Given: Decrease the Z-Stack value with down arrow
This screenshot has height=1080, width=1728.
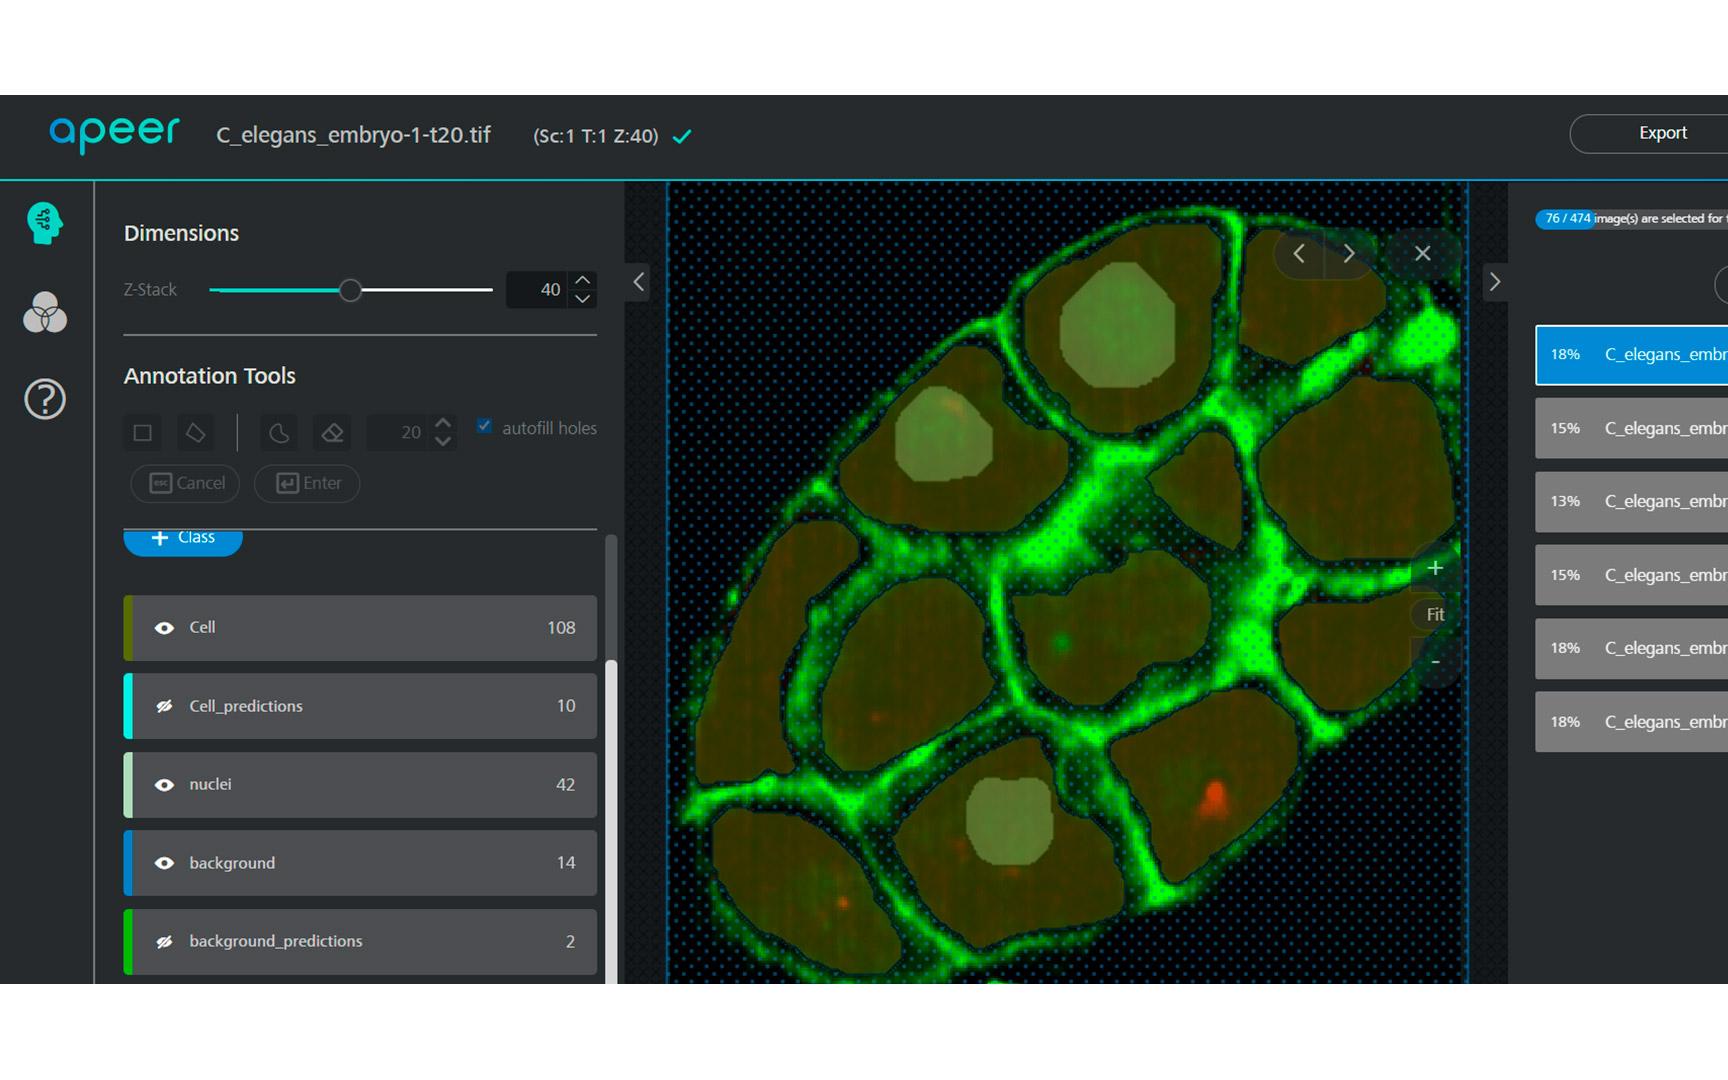Looking at the screenshot, I should coord(583,298).
